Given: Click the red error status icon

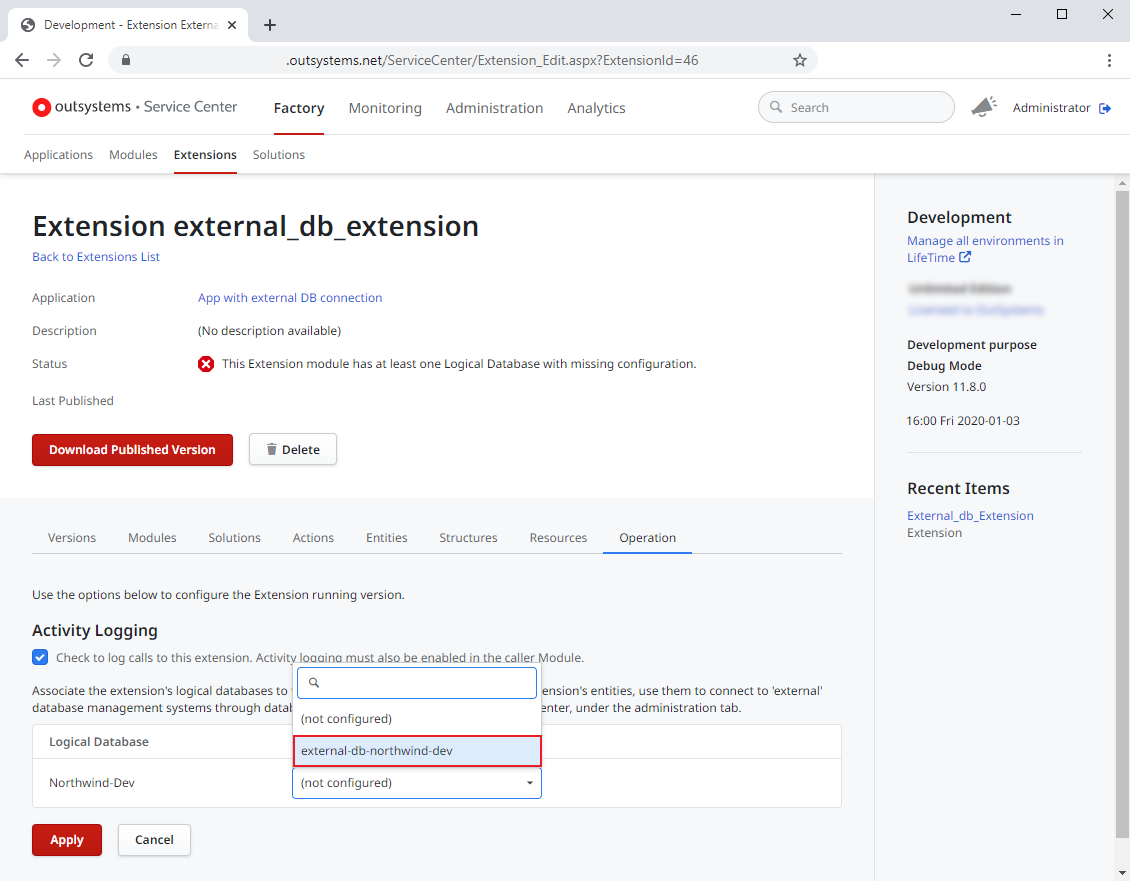Looking at the screenshot, I should pos(206,363).
